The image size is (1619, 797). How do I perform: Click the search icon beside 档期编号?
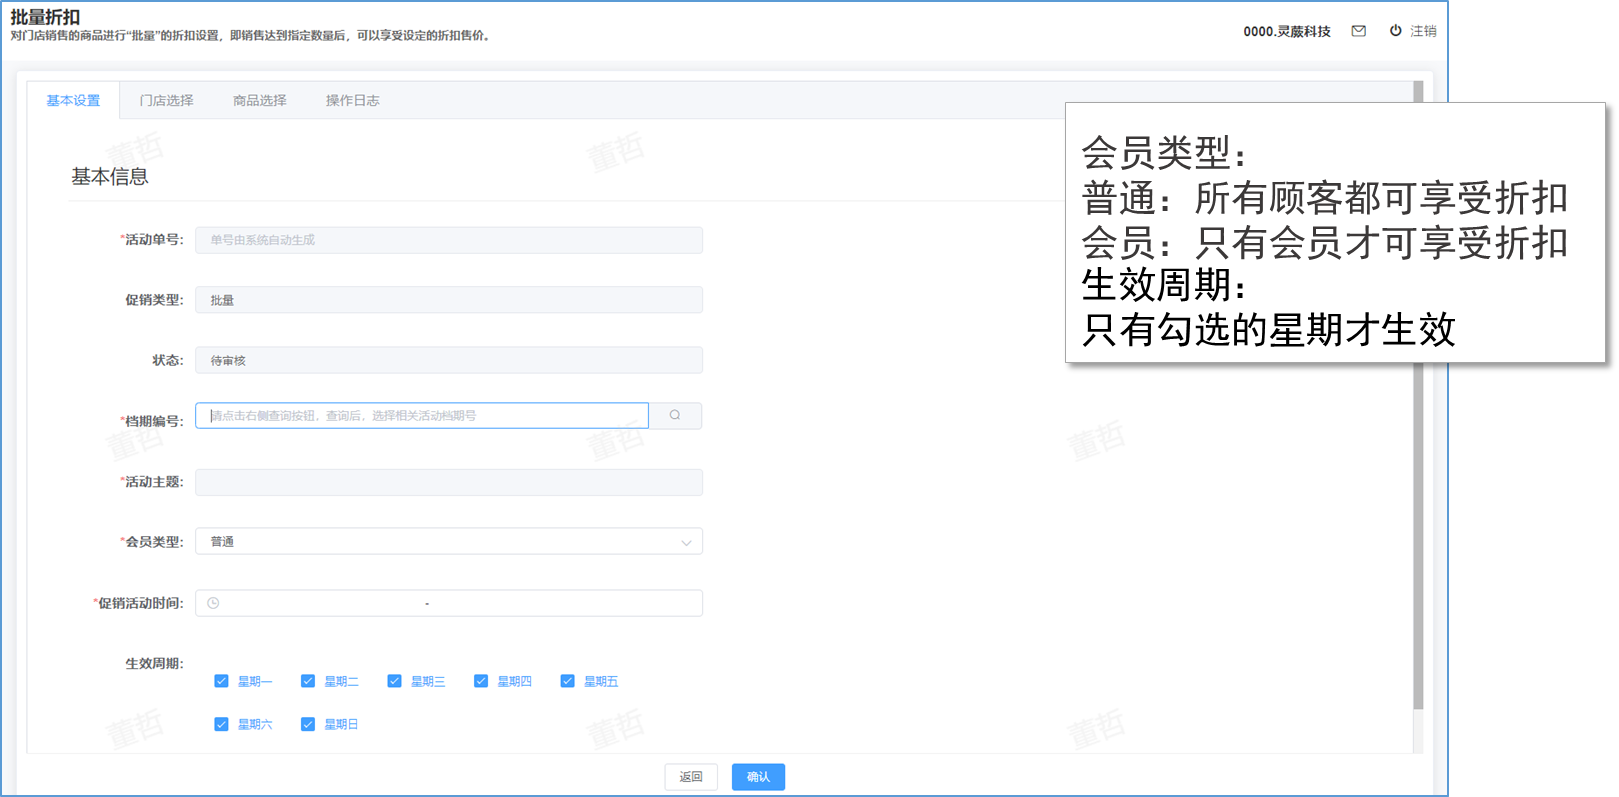pyautogui.click(x=675, y=415)
